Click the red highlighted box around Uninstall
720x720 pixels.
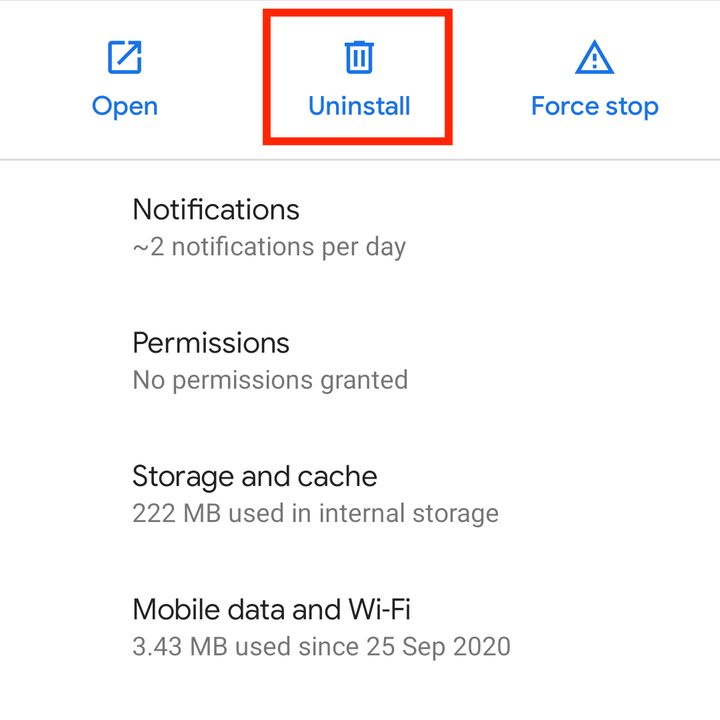click(x=358, y=77)
